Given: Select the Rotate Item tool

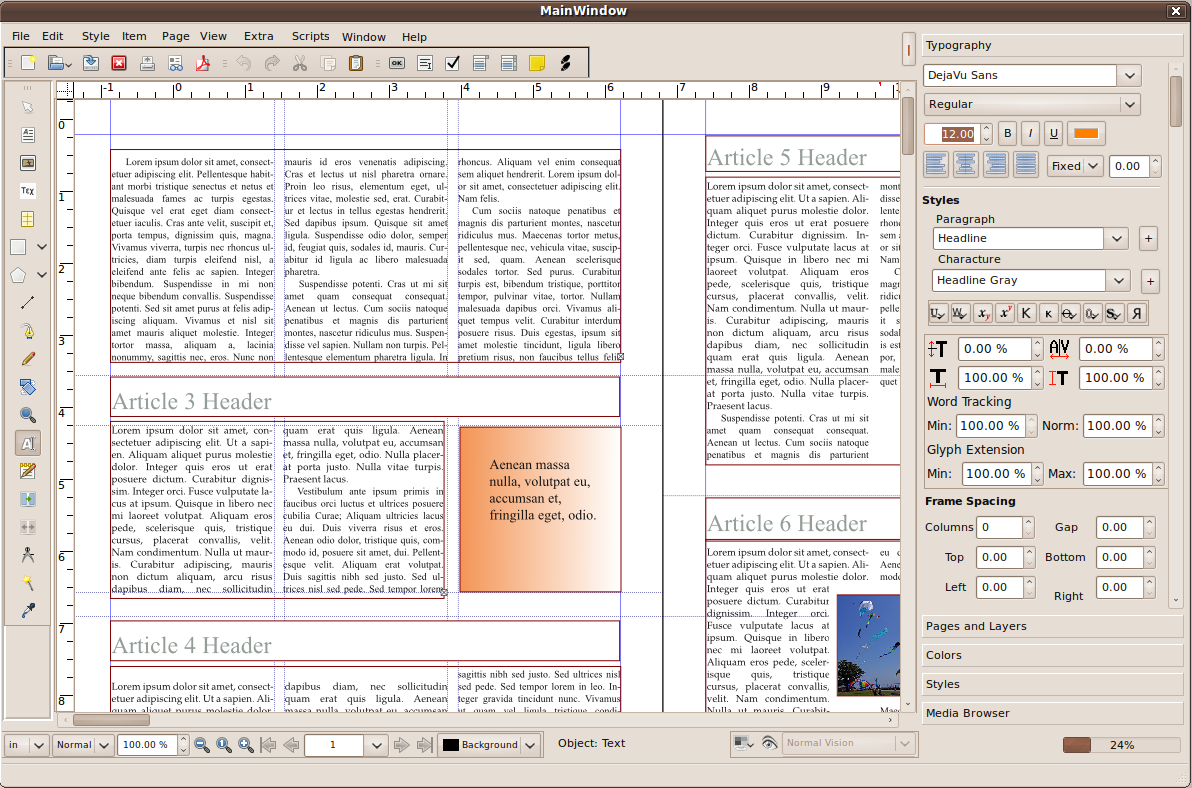Looking at the screenshot, I should (28, 387).
